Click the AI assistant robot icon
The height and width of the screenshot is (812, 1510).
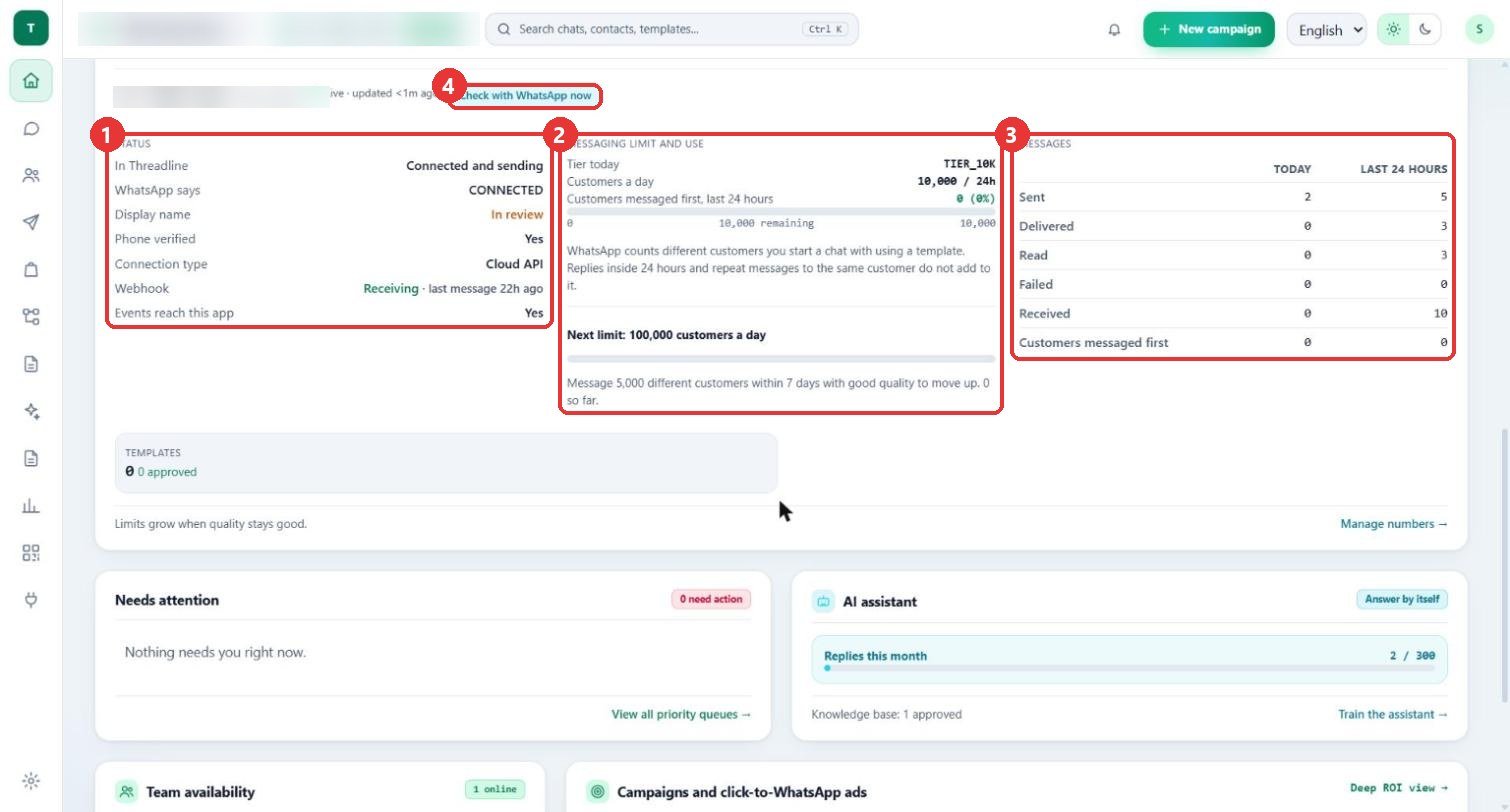tap(823, 601)
